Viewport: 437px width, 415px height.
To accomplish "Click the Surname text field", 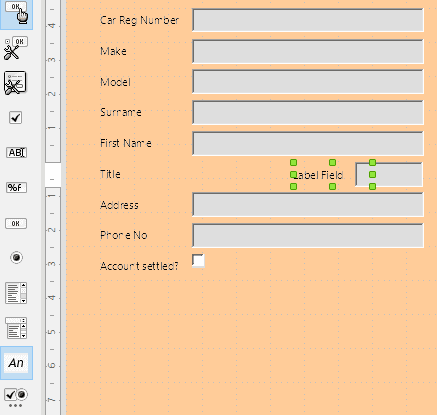I will [308, 113].
